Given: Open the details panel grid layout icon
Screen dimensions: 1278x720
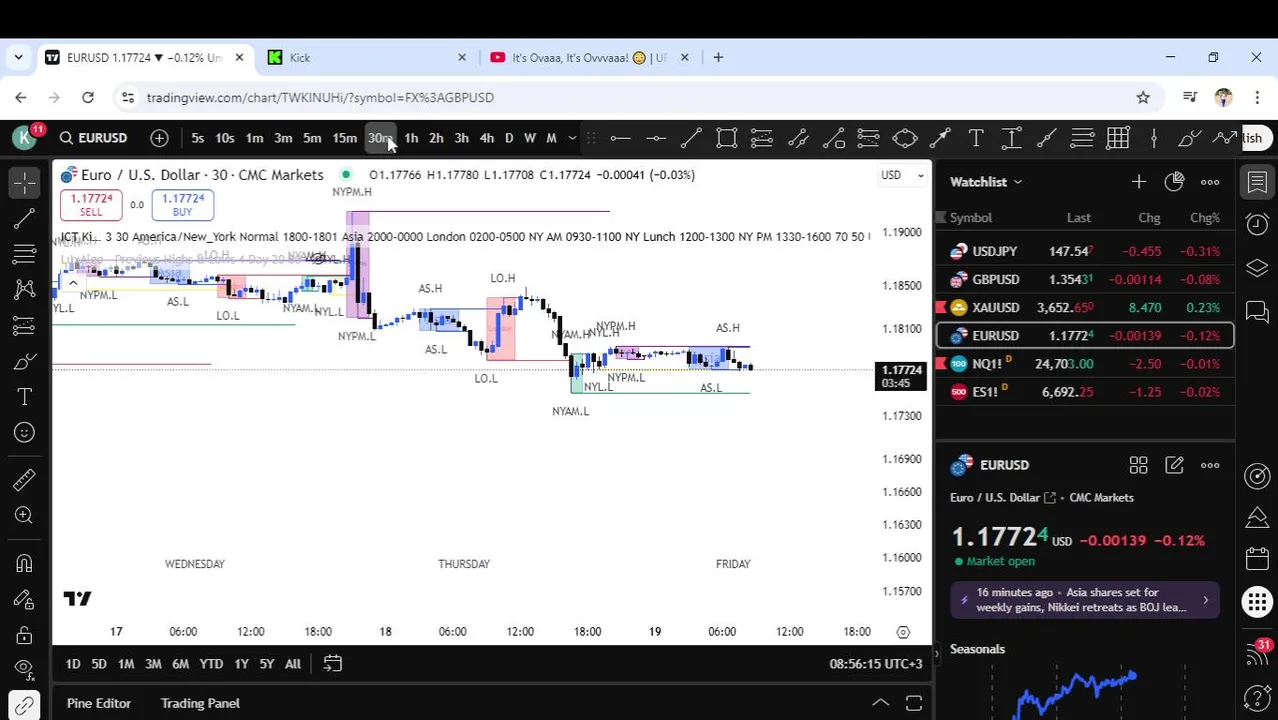Looking at the screenshot, I should (x=1138, y=465).
